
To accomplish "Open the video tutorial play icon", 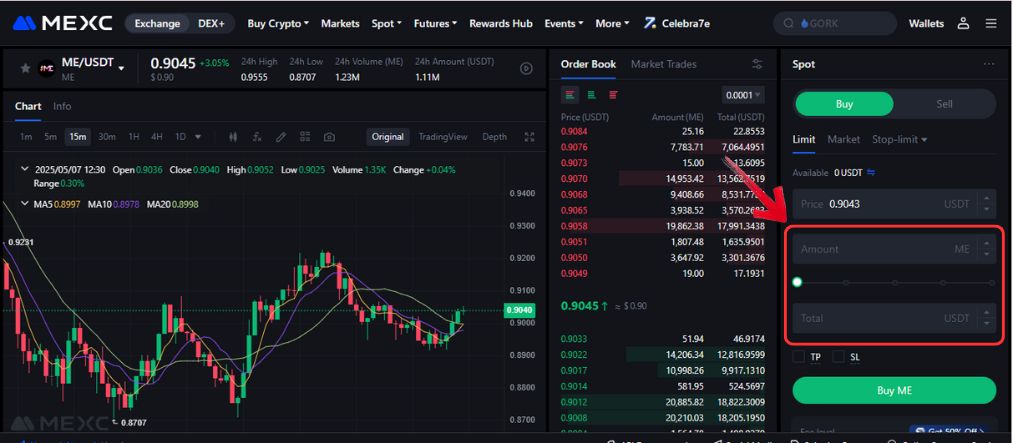I will pyautogui.click(x=527, y=68).
